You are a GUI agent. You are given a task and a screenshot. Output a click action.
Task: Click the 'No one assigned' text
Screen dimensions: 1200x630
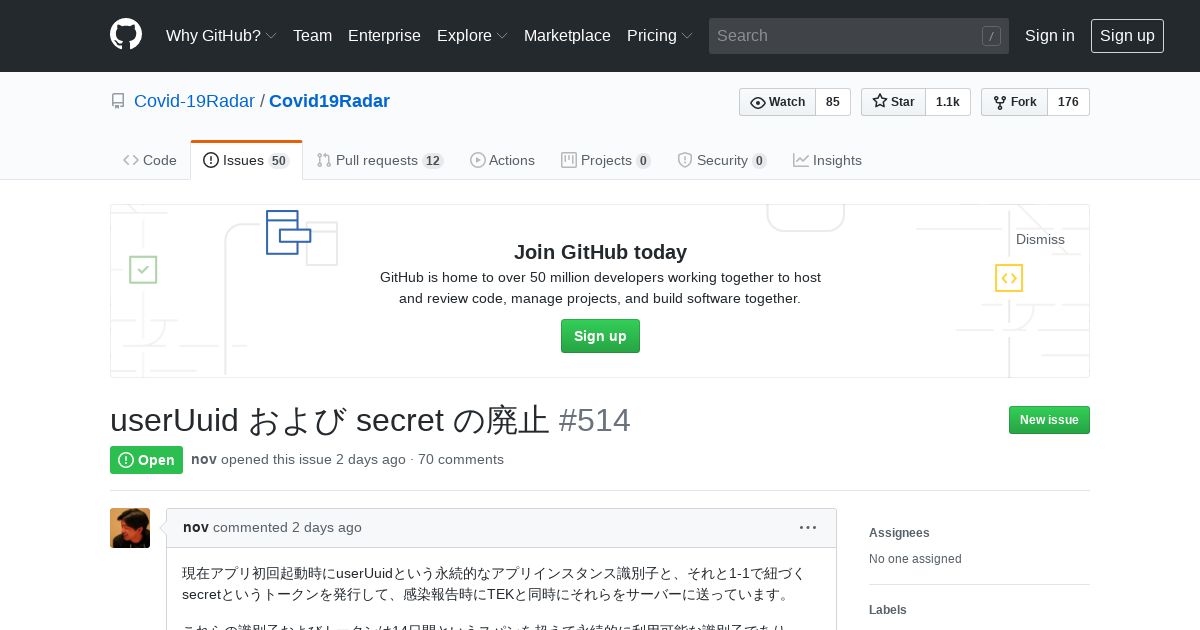[x=915, y=559]
